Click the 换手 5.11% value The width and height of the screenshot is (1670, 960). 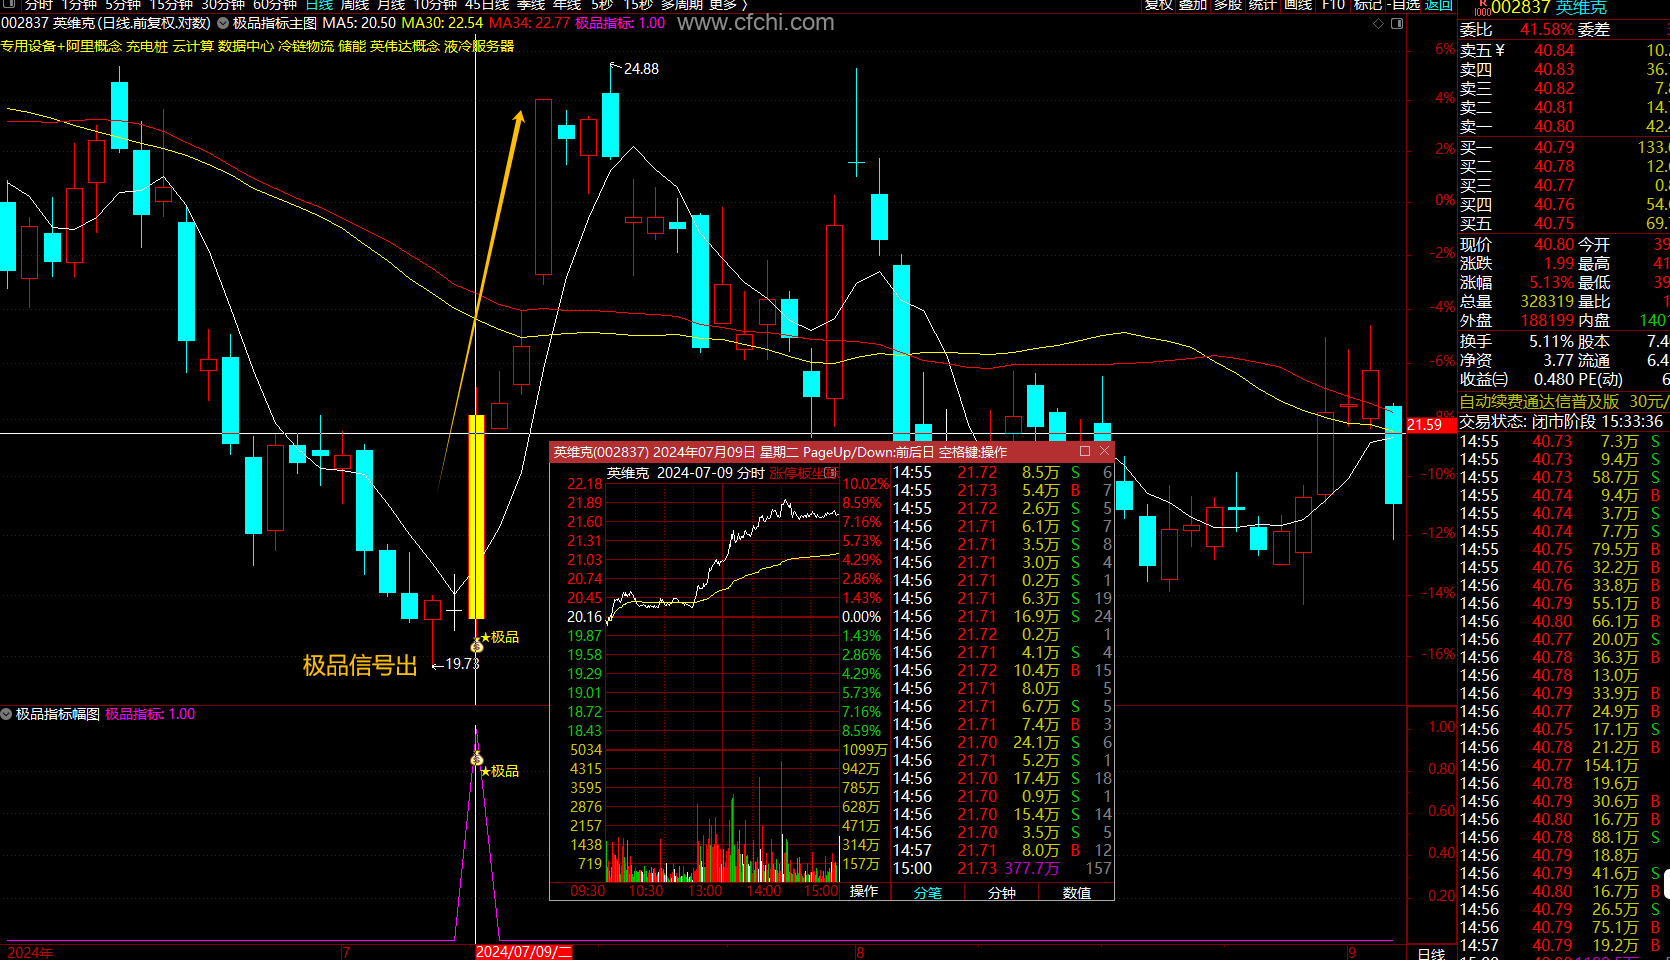pos(1552,341)
